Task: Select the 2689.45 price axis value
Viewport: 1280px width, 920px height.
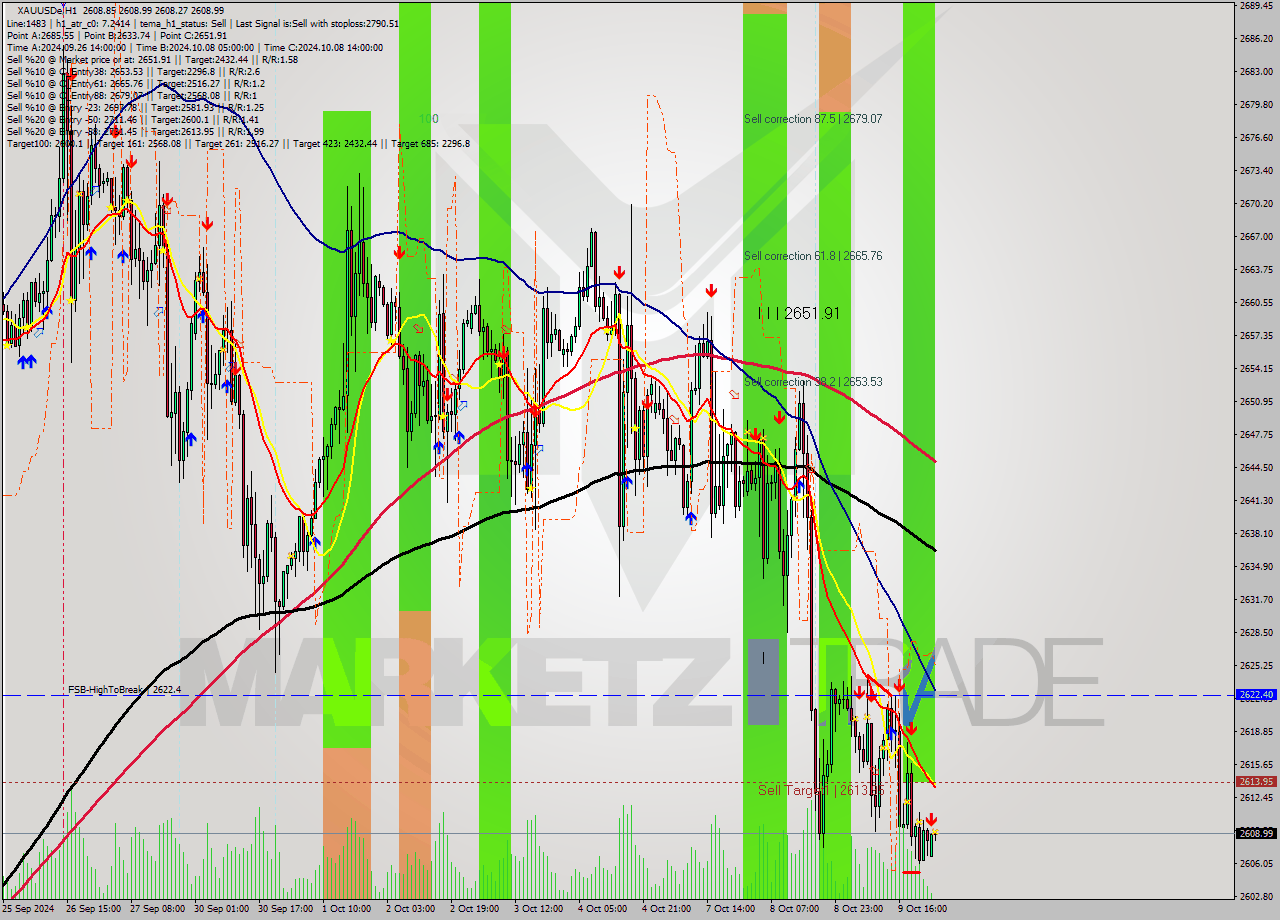Action: (x=1256, y=5)
